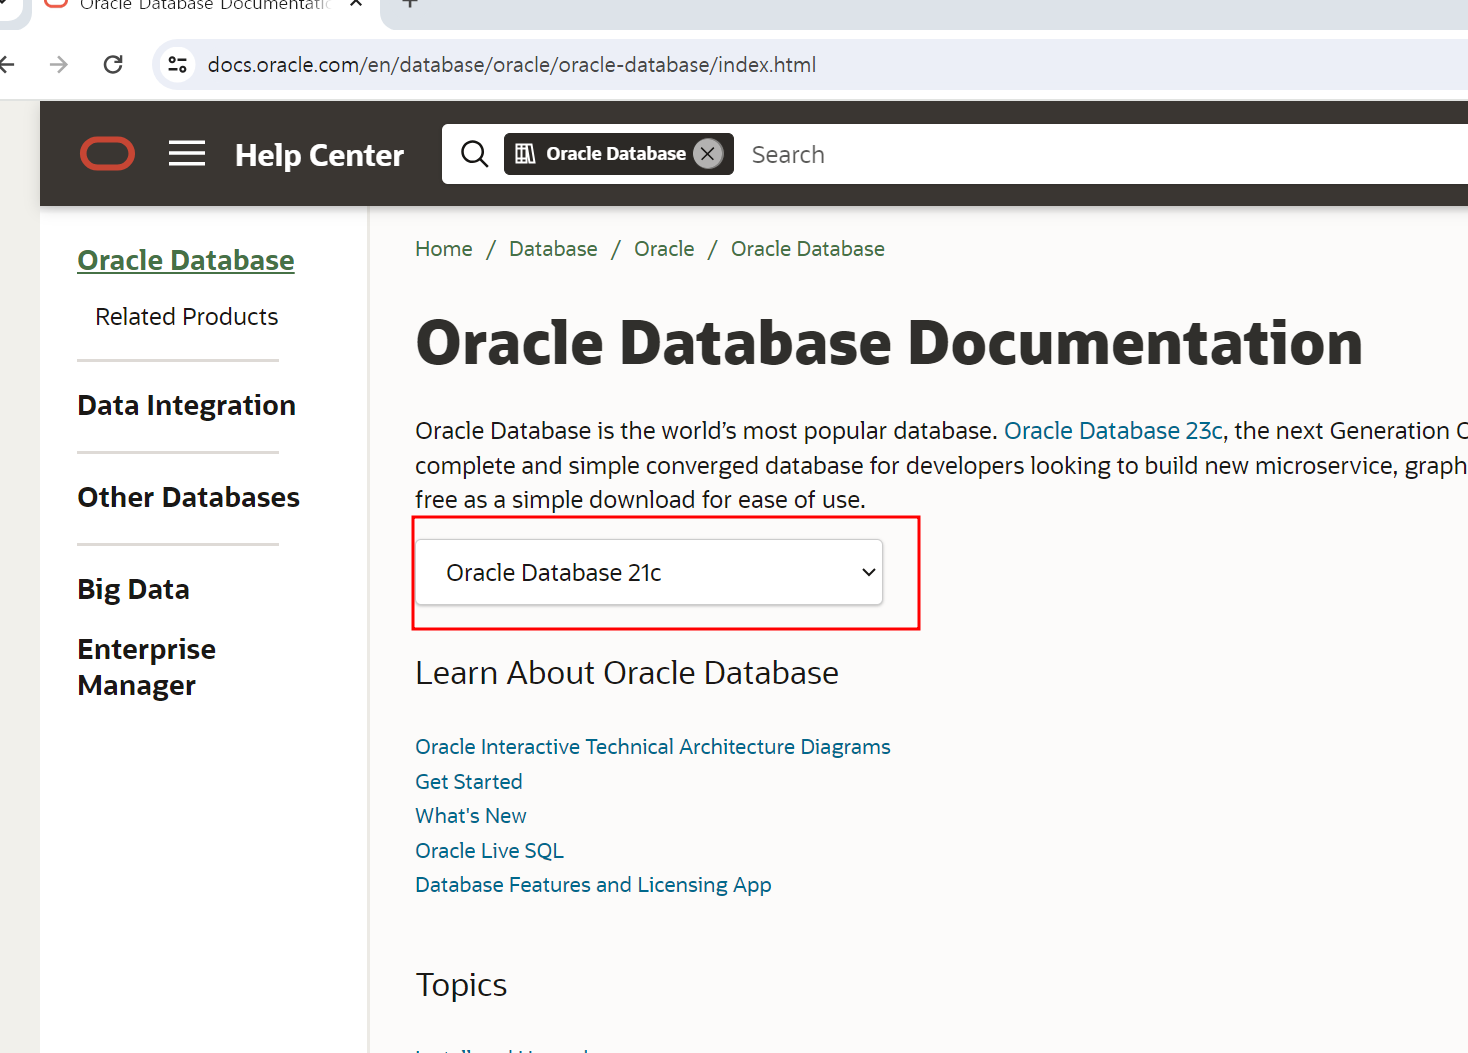Open the Get Started link
This screenshot has width=1468, height=1053.
pos(469,782)
